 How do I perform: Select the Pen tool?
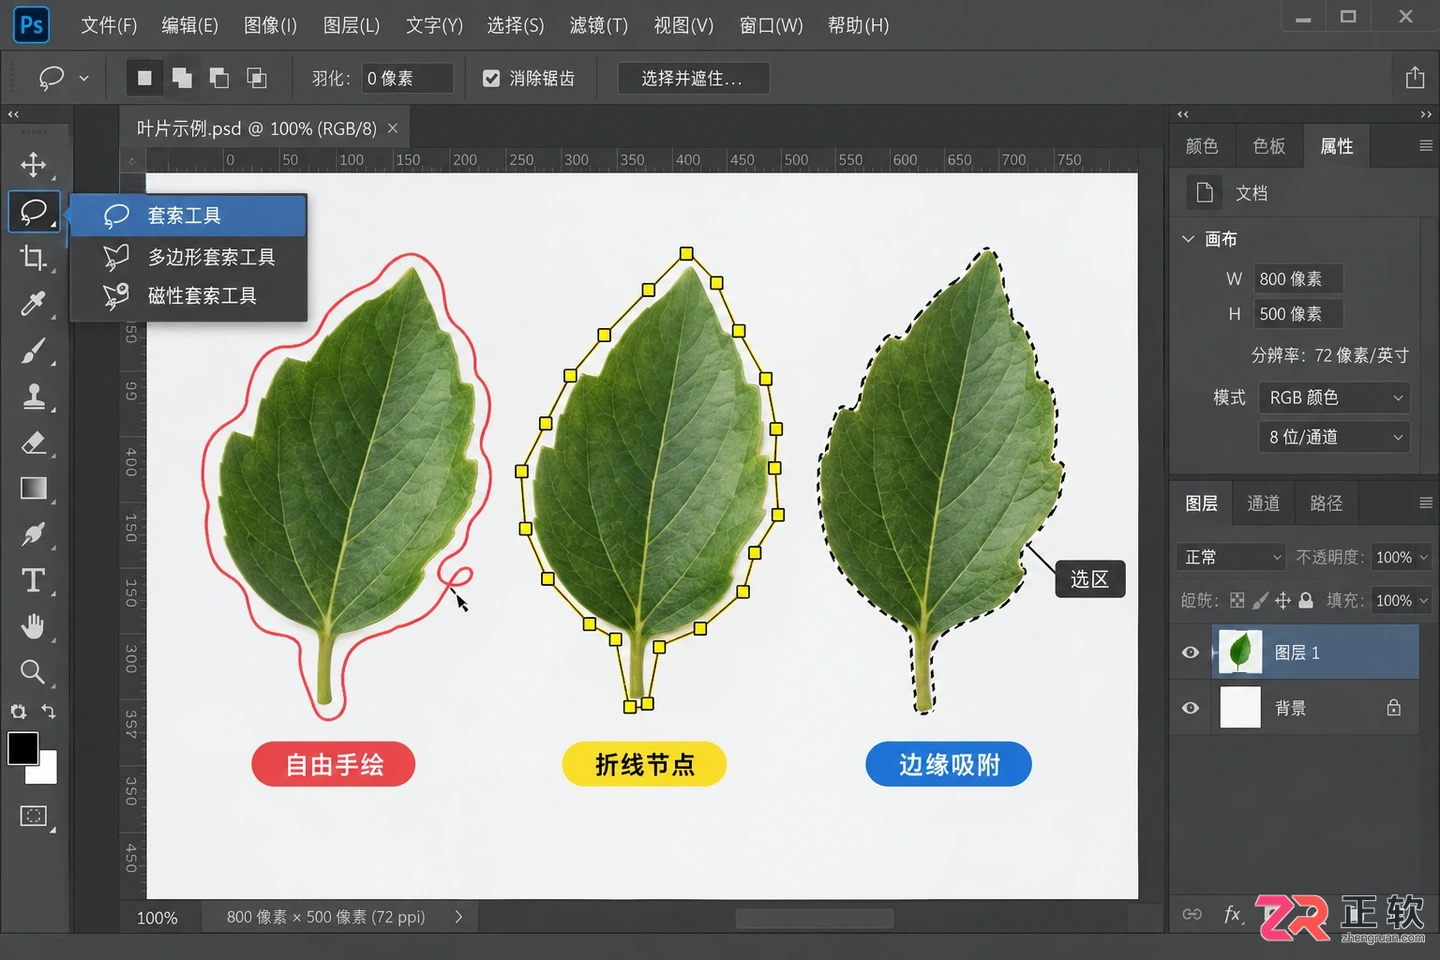coord(33,534)
